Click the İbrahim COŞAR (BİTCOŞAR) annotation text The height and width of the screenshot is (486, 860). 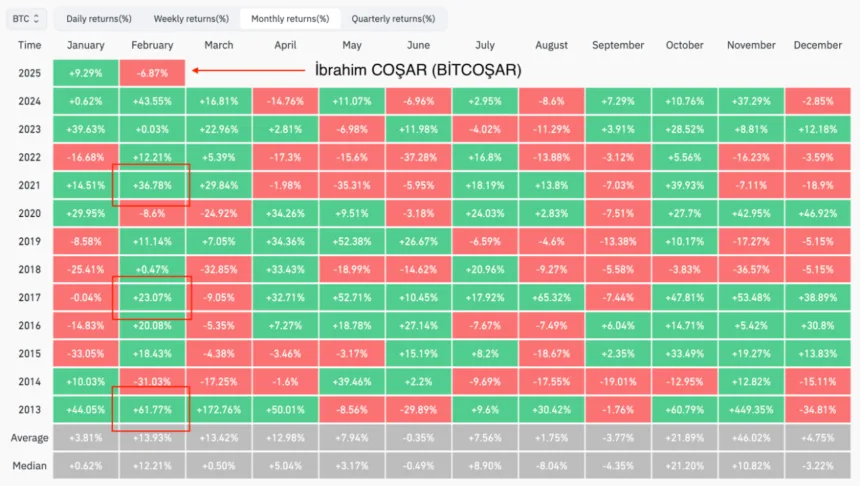tap(418, 71)
